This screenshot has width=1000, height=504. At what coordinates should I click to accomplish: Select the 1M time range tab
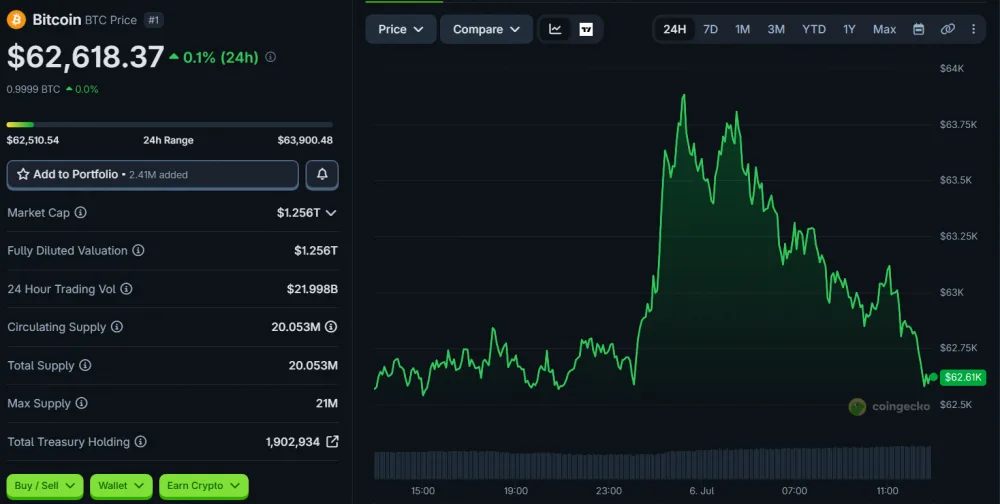tap(742, 29)
